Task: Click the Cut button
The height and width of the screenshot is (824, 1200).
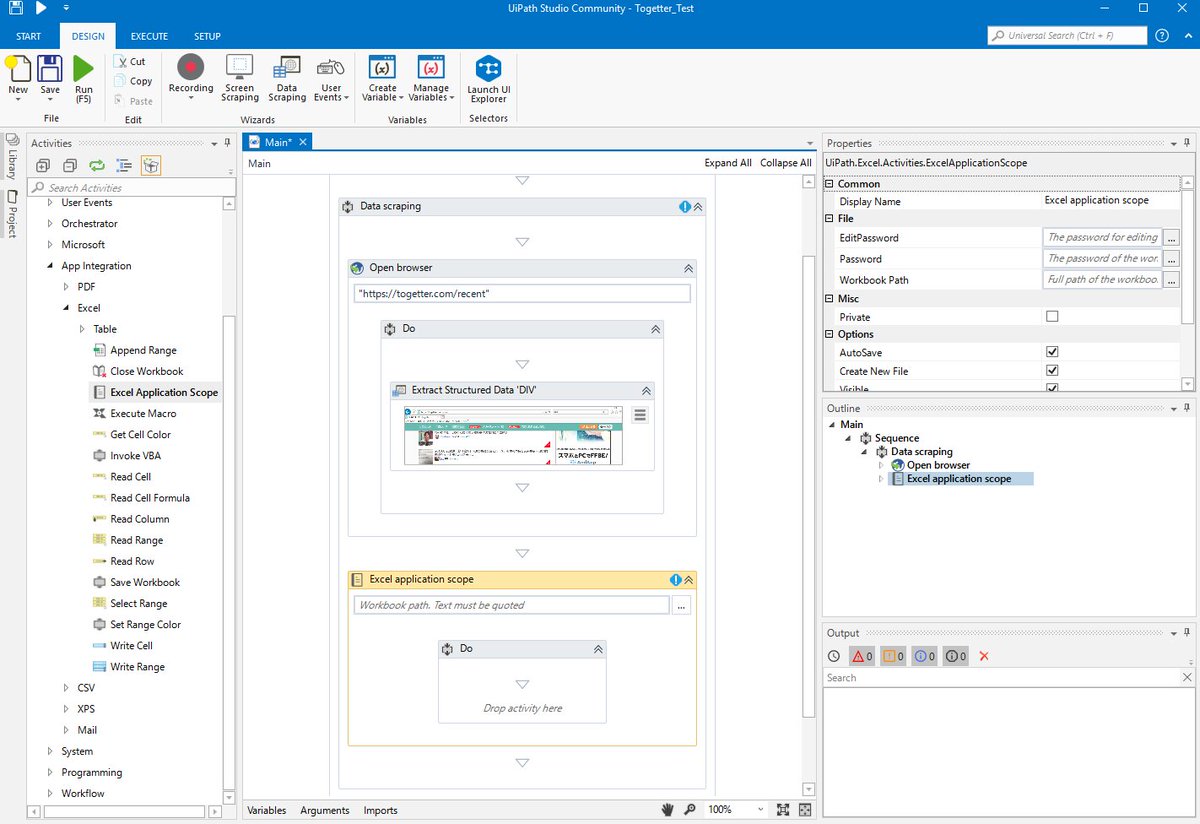Action: pos(131,61)
